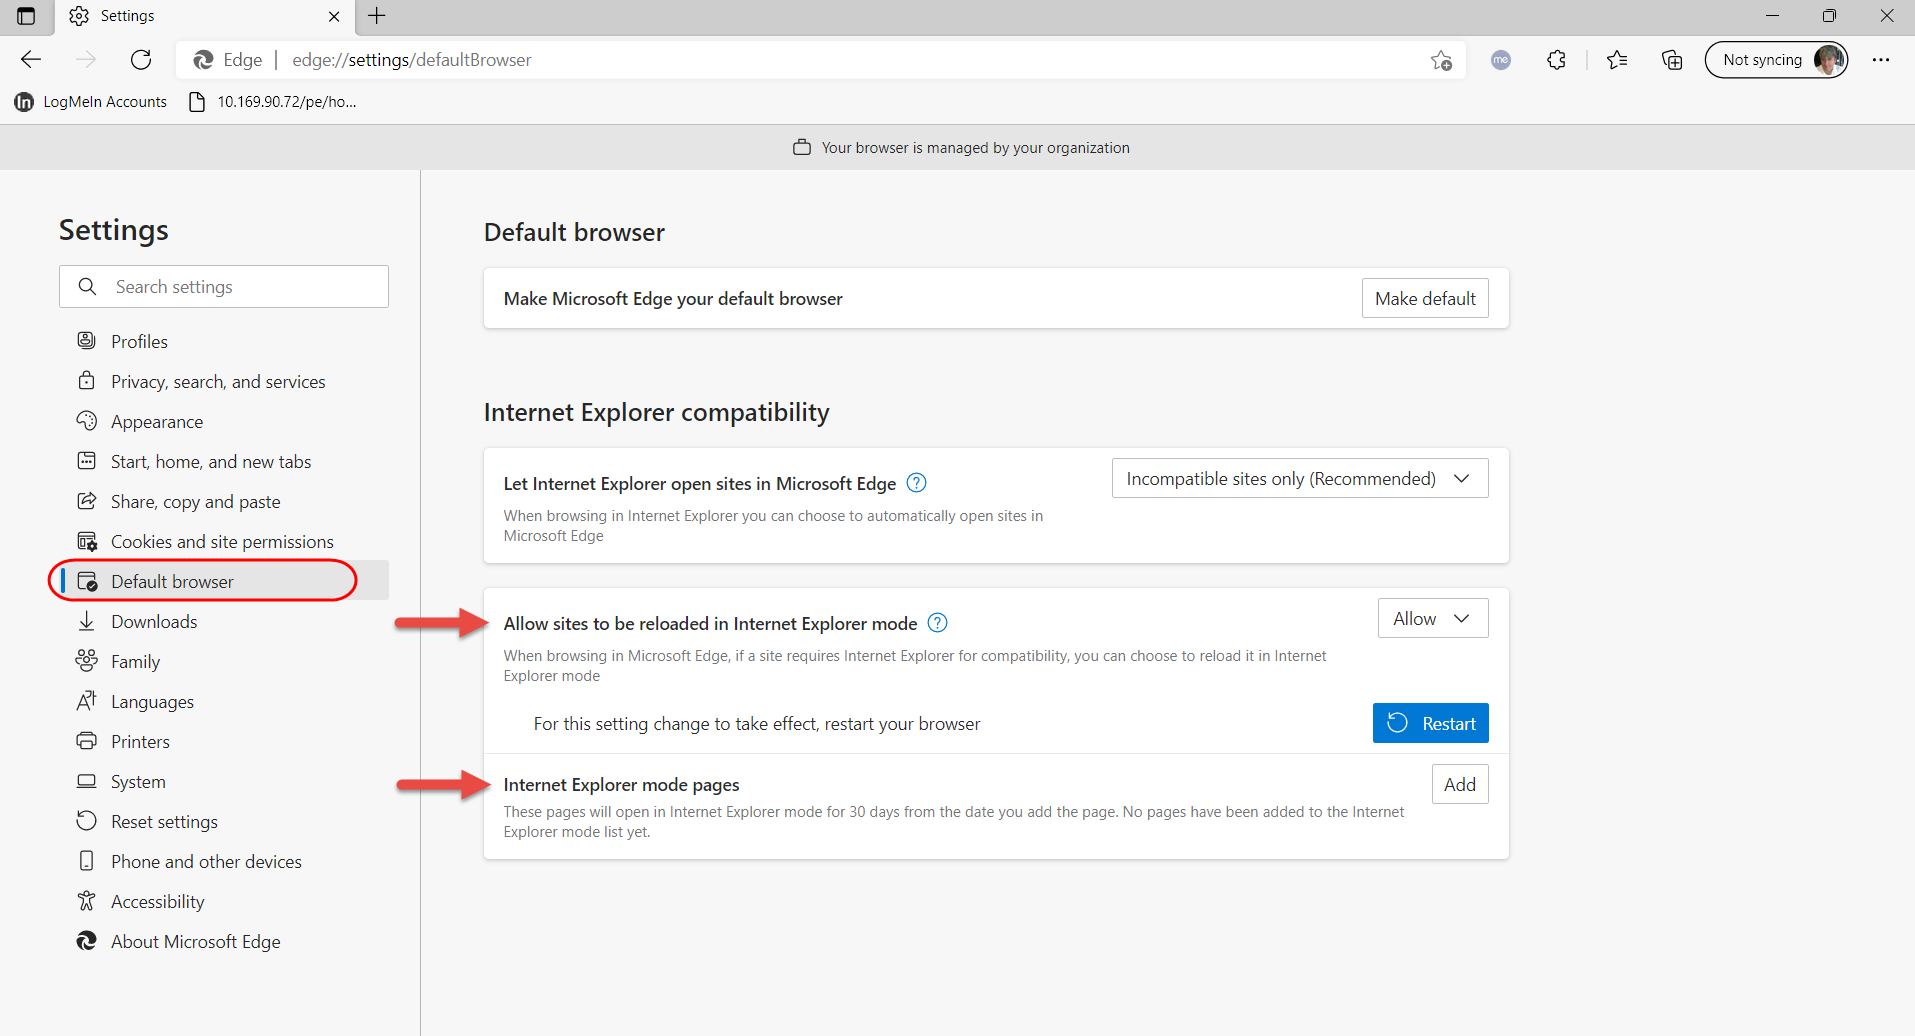Click the Edge site identity icon in address bar
Screen dimensions: 1915x1036
[x=203, y=60]
